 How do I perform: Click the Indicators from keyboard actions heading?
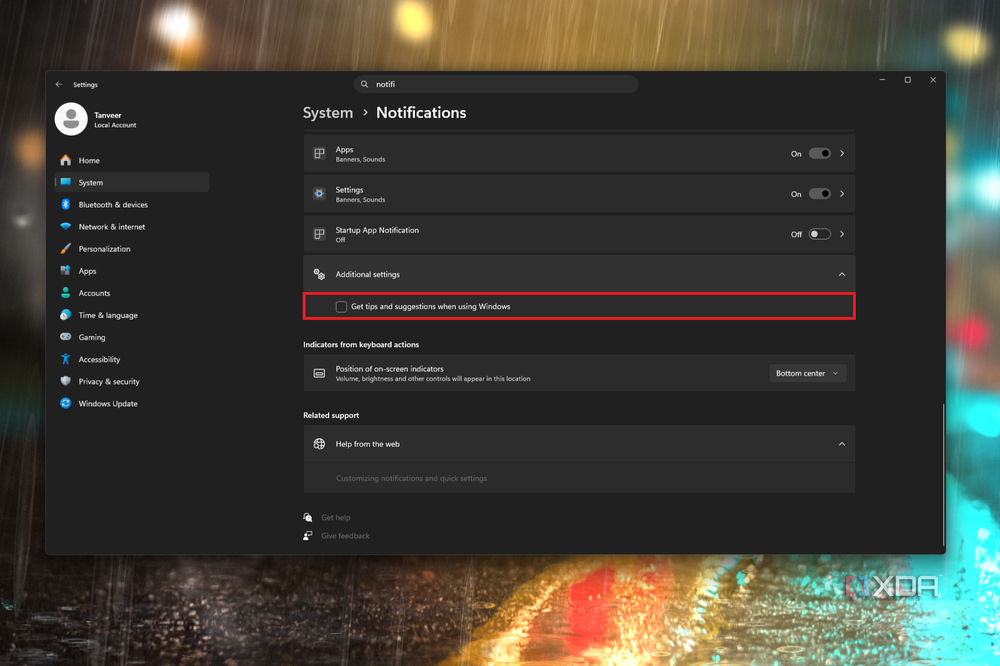(x=361, y=344)
